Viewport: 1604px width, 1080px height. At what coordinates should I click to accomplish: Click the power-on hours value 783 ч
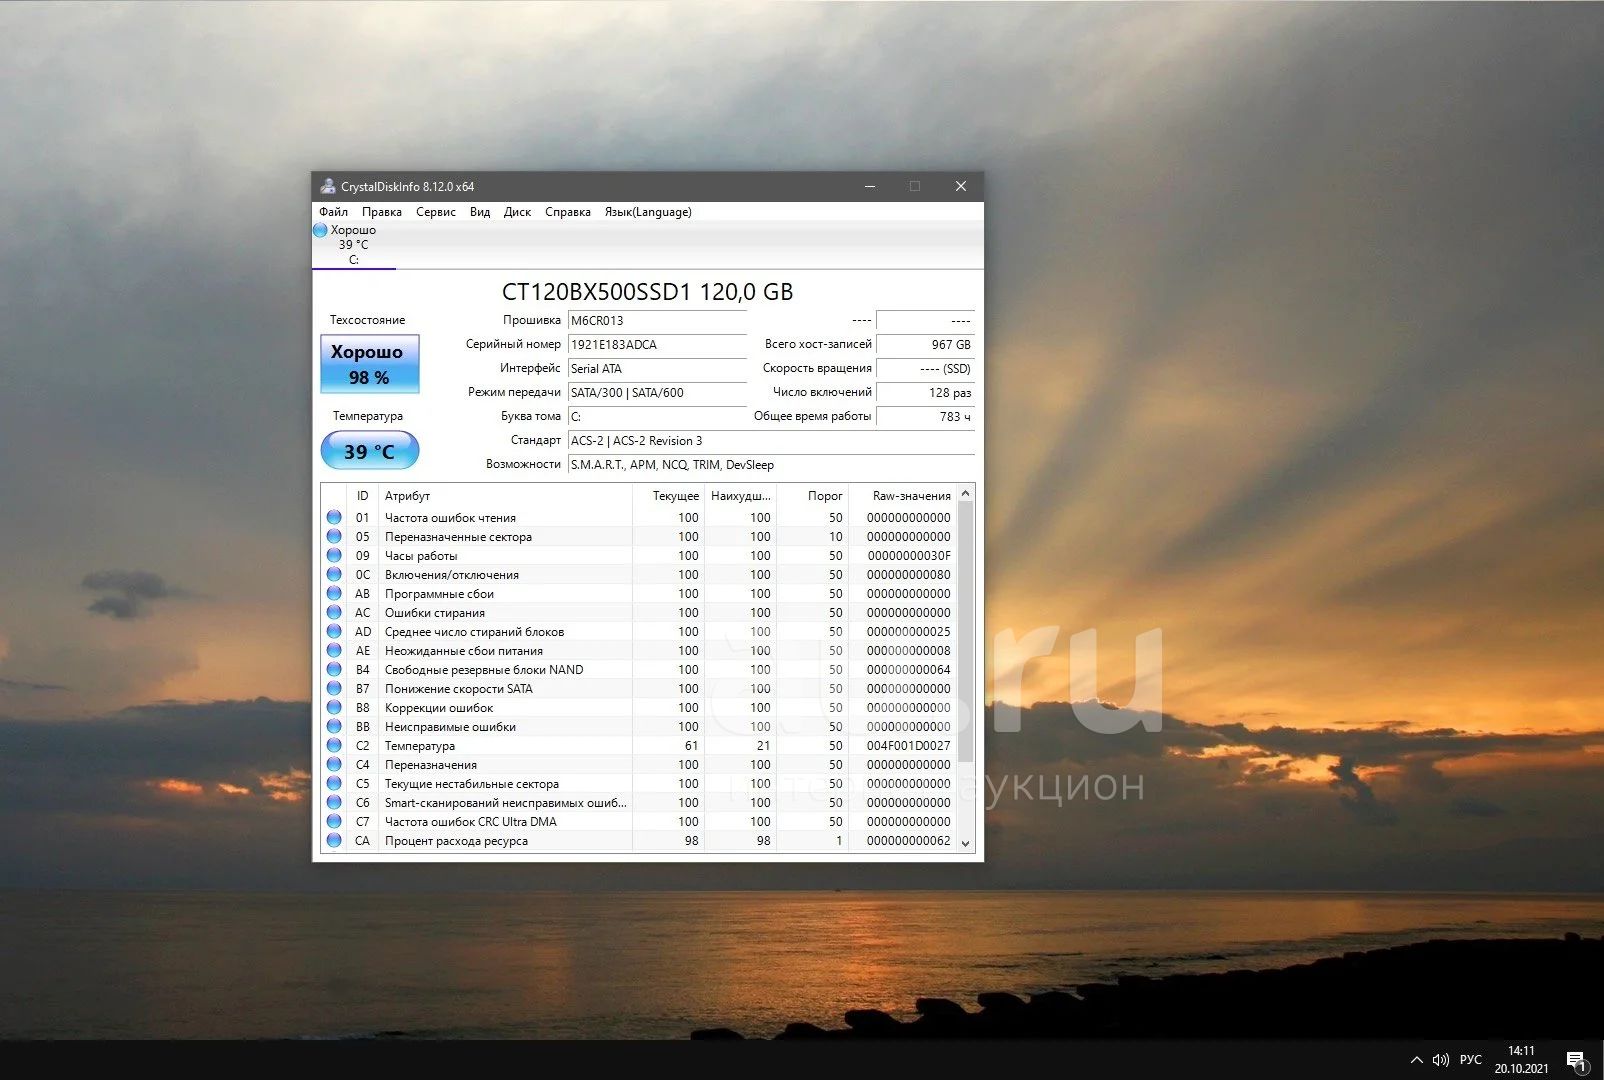(925, 417)
